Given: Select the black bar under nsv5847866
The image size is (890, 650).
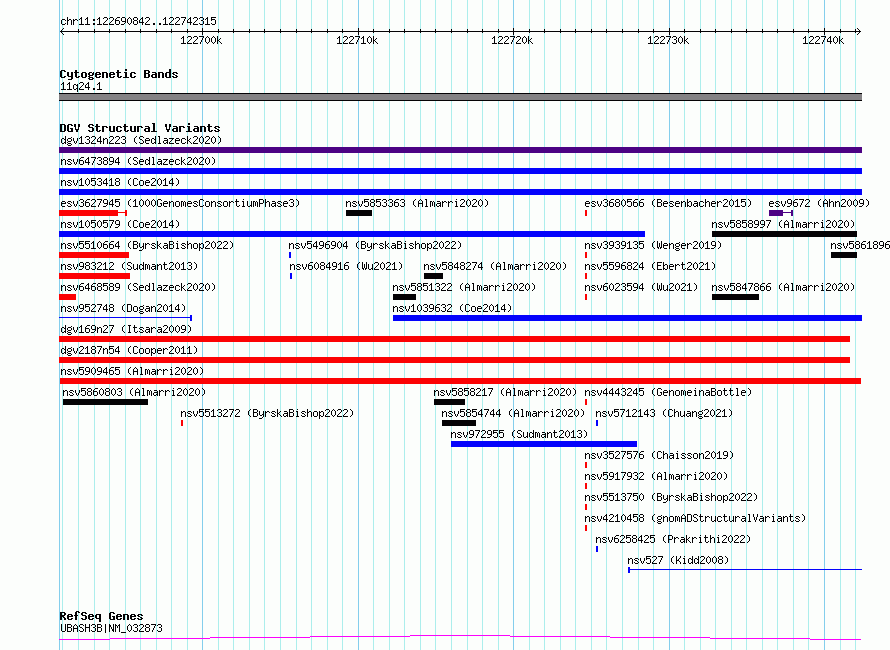Looking at the screenshot, I should (736, 297).
